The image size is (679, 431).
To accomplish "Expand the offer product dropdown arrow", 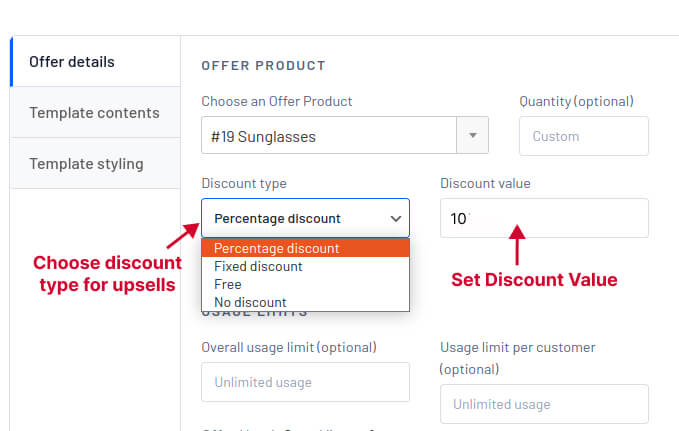I will (x=472, y=135).
